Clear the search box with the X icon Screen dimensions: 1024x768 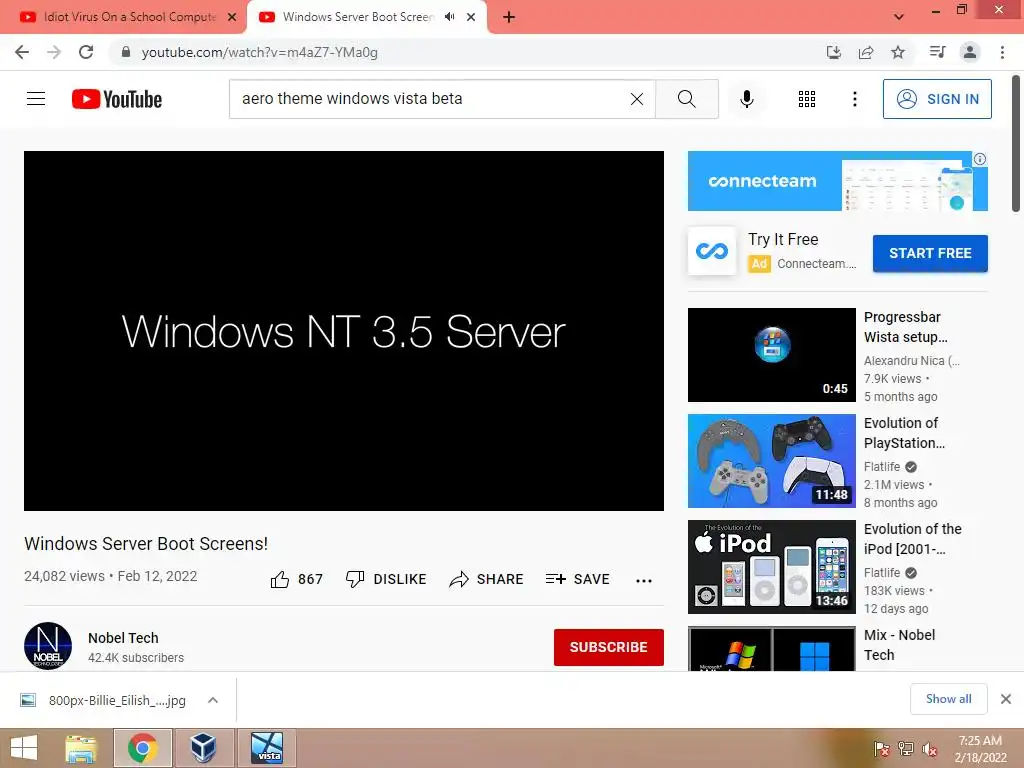click(x=637, y=99)
